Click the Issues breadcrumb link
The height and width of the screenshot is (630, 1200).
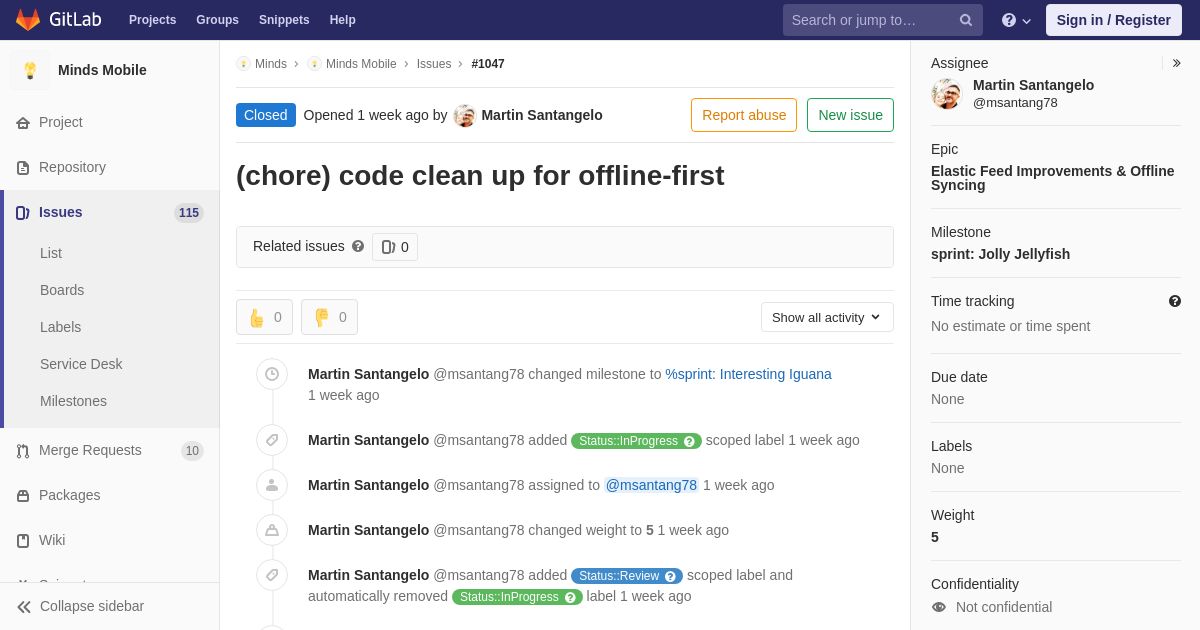point(434,64)
